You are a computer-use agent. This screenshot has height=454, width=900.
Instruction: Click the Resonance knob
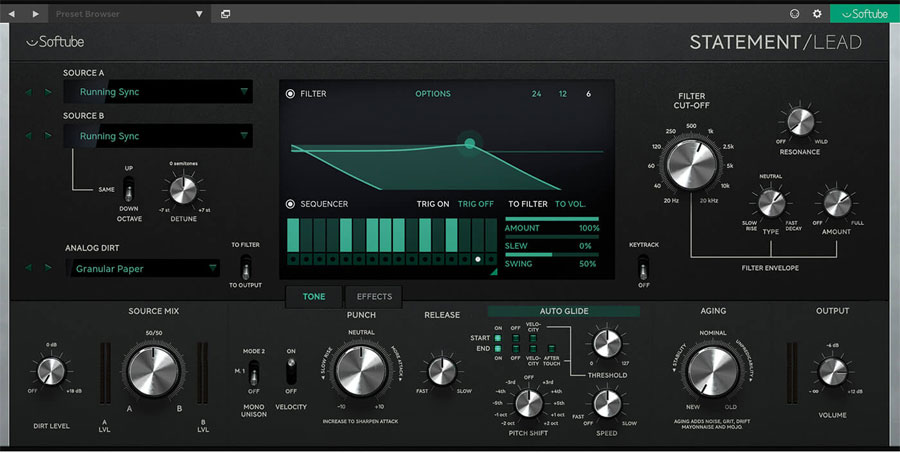point(800,122)
